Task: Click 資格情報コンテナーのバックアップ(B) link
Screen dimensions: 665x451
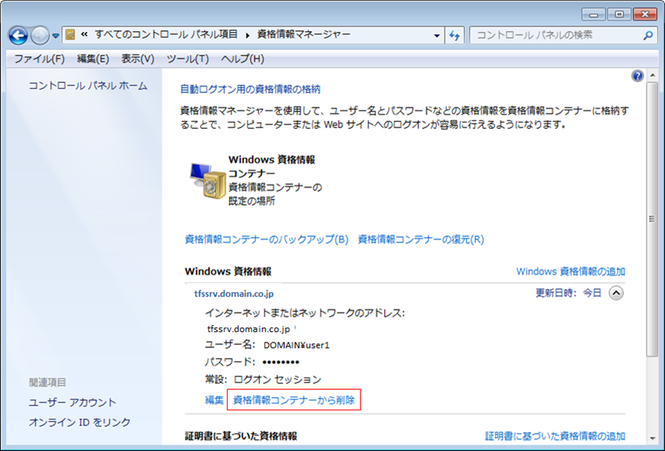Action: (266, 239)
